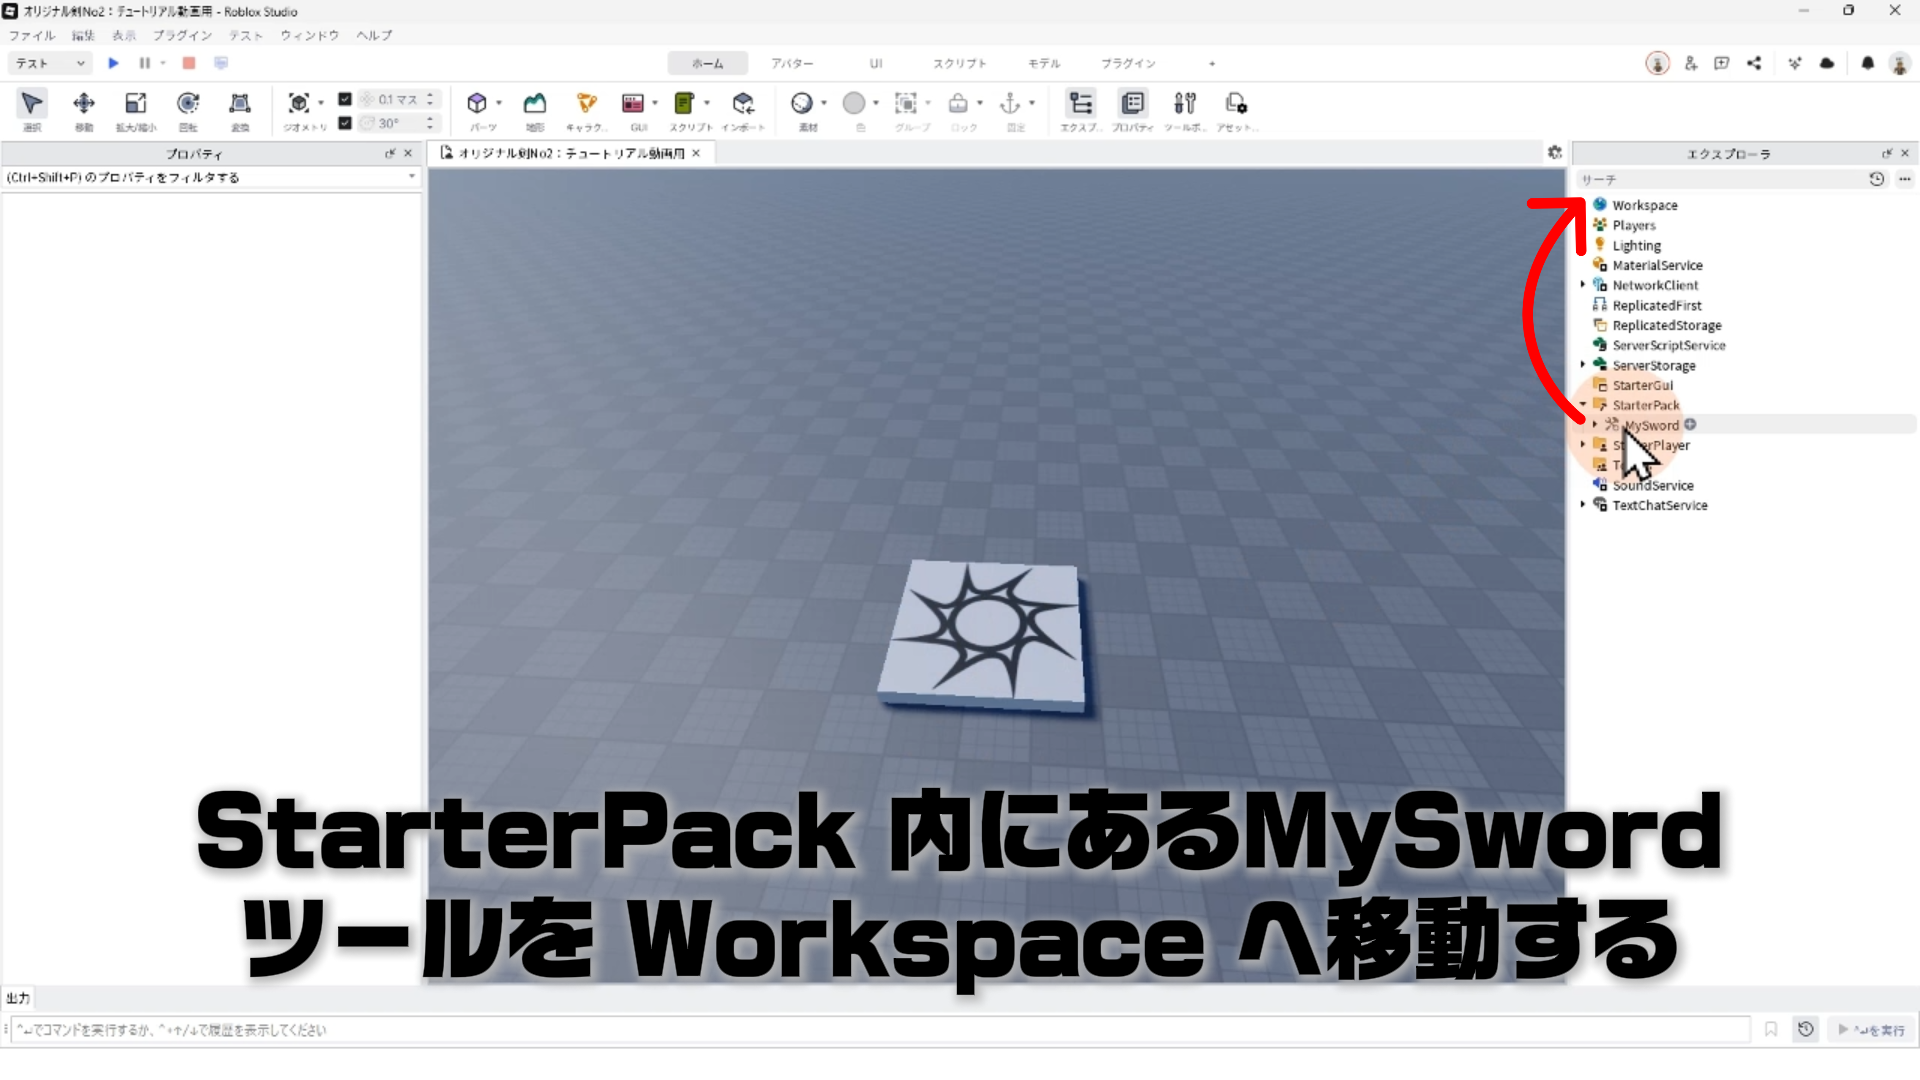Select the Move tool in the toolbar
The height and width of the screenshot is (1080, 1920).
coord(84,103)
